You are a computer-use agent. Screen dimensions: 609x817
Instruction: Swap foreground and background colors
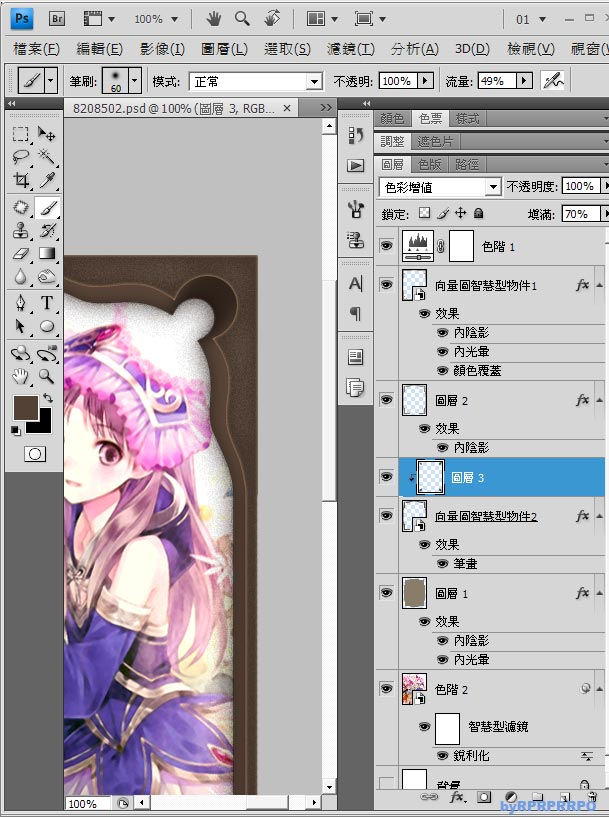coord(48,399)
